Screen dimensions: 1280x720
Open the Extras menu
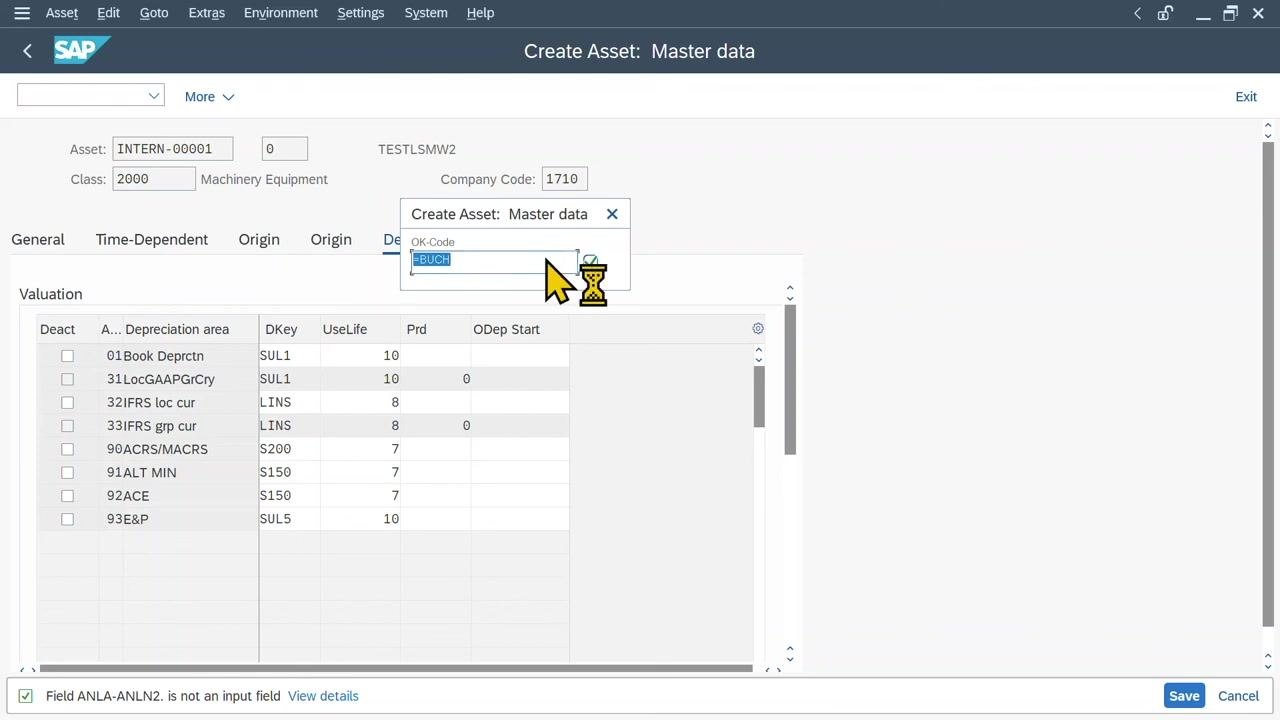(x=206, y=13)
